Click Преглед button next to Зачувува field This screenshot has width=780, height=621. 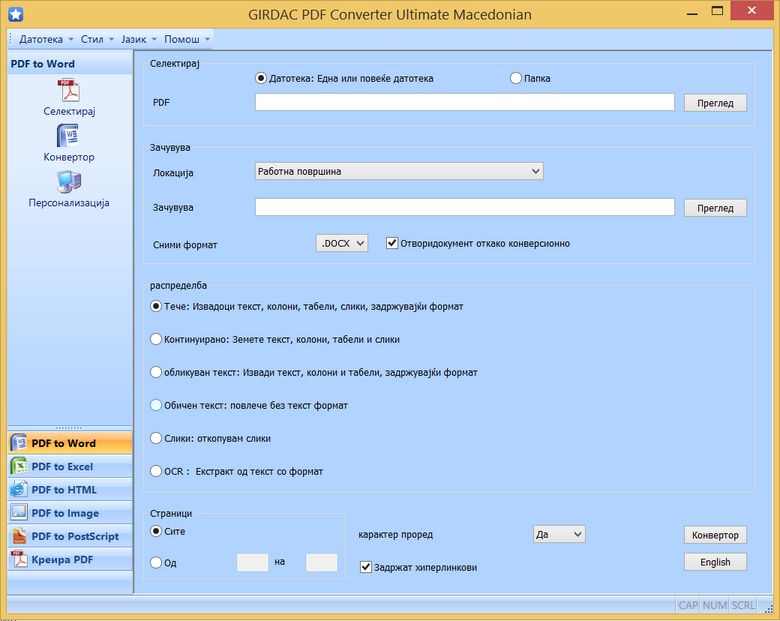tap(715, 208)
